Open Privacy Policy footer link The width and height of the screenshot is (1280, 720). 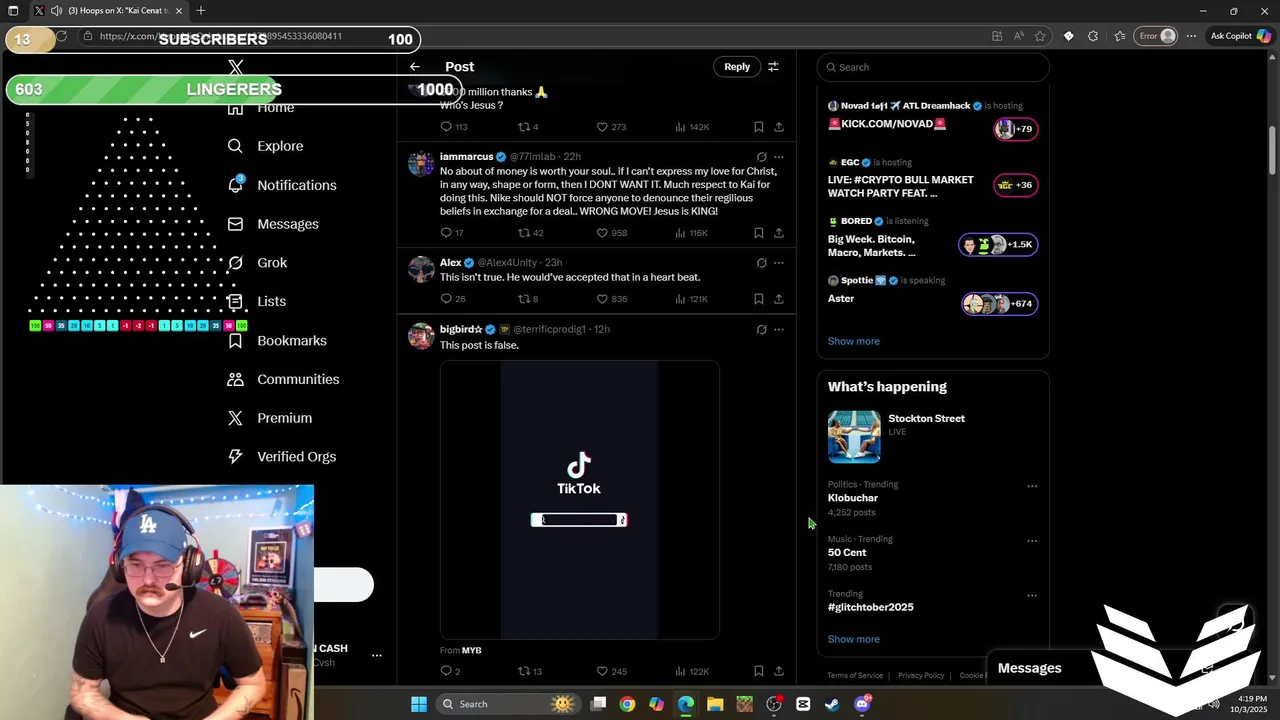921,676
